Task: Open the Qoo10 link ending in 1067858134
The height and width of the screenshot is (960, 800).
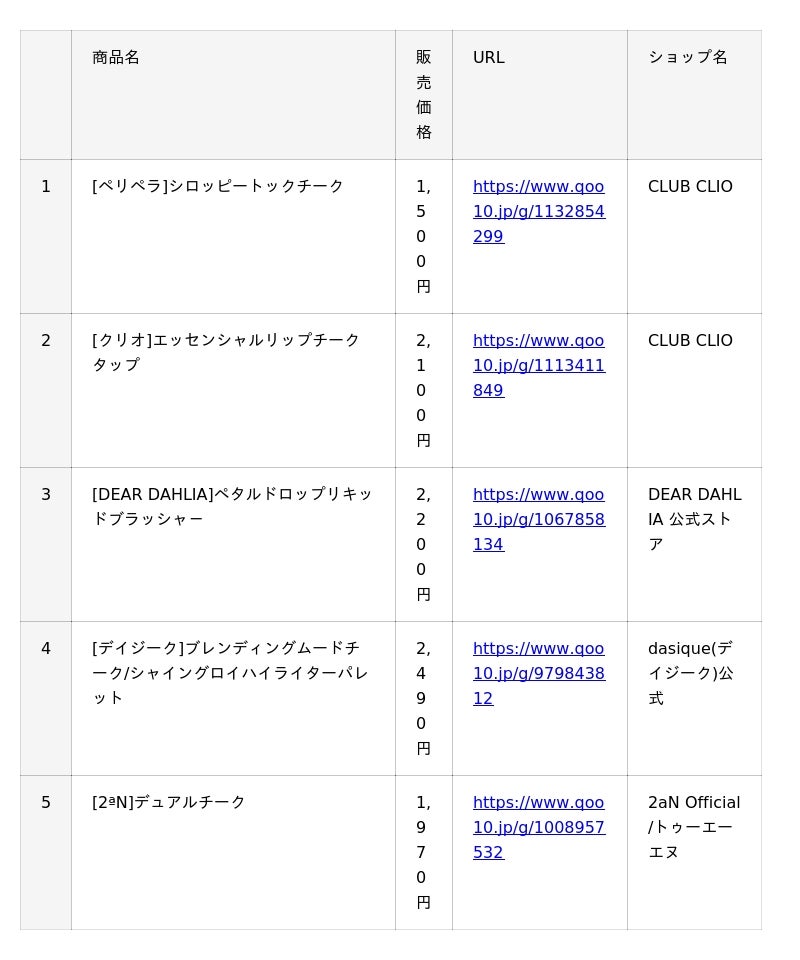Action: (x=538, y=519)
